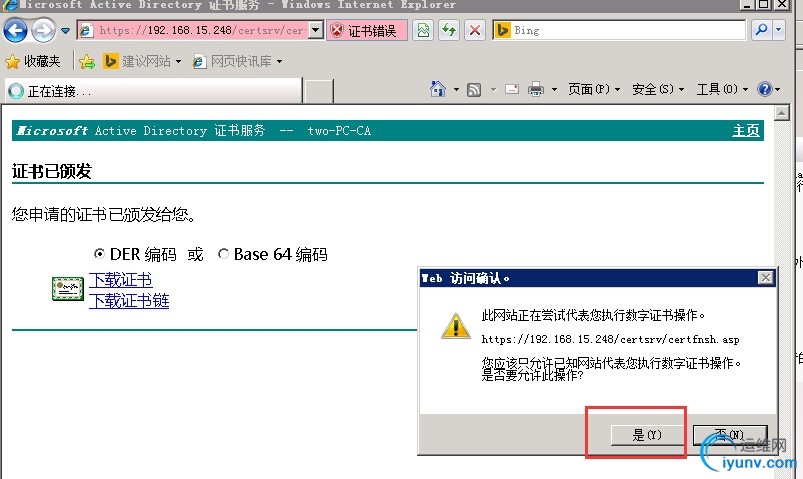The height and width of the screenshot is (479, 803).
Task: Click the Home page icon
Action: click(x=438, y=89)
